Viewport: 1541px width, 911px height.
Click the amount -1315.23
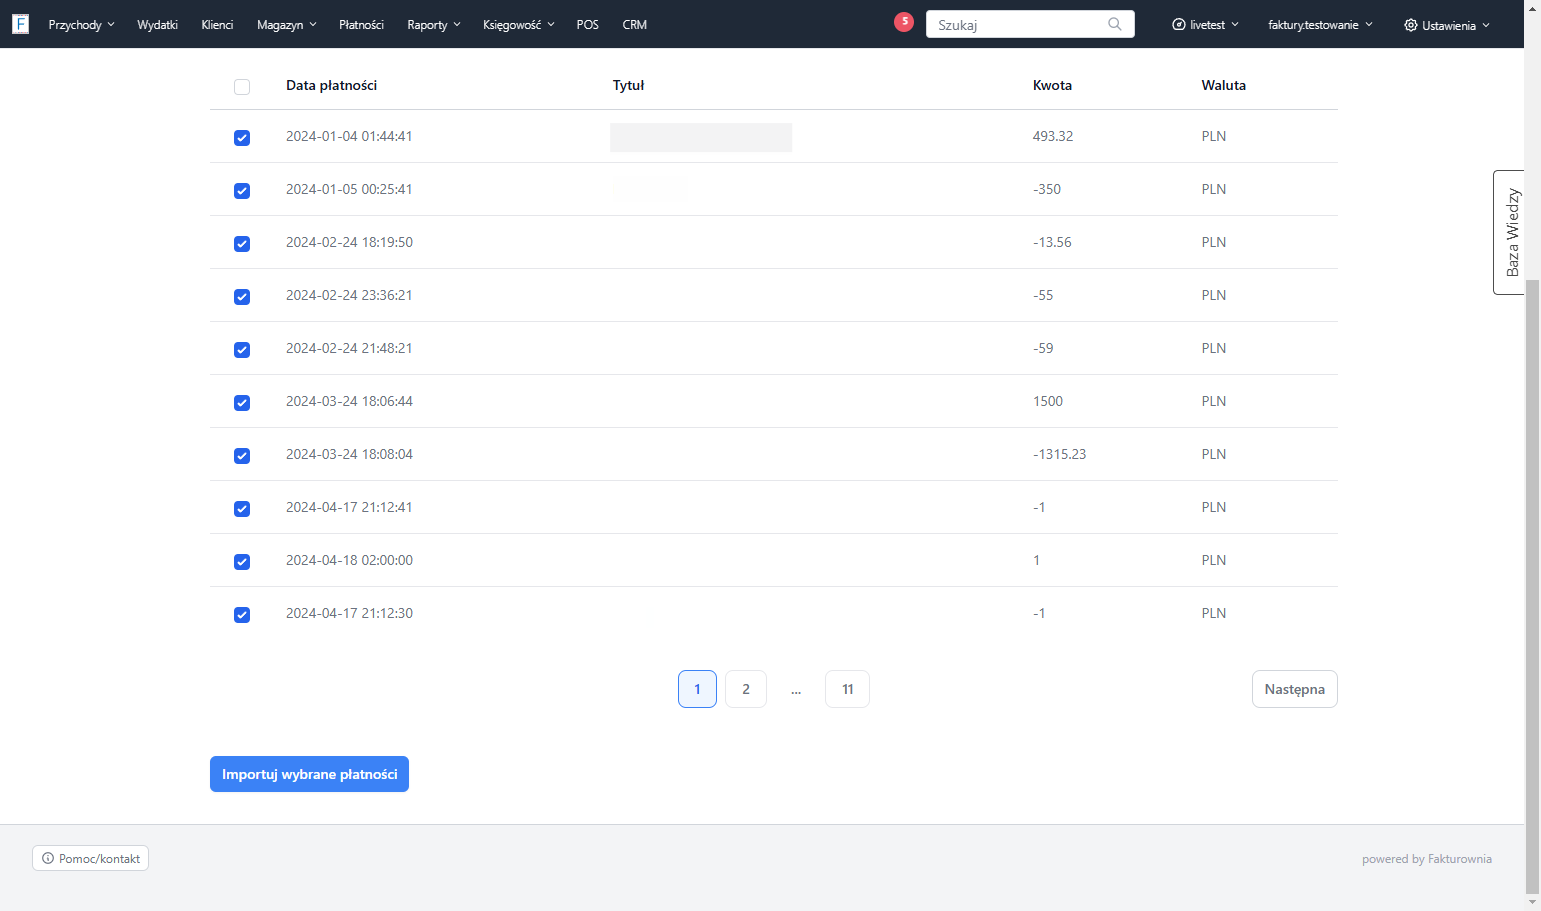click(x=1059, y=454)
